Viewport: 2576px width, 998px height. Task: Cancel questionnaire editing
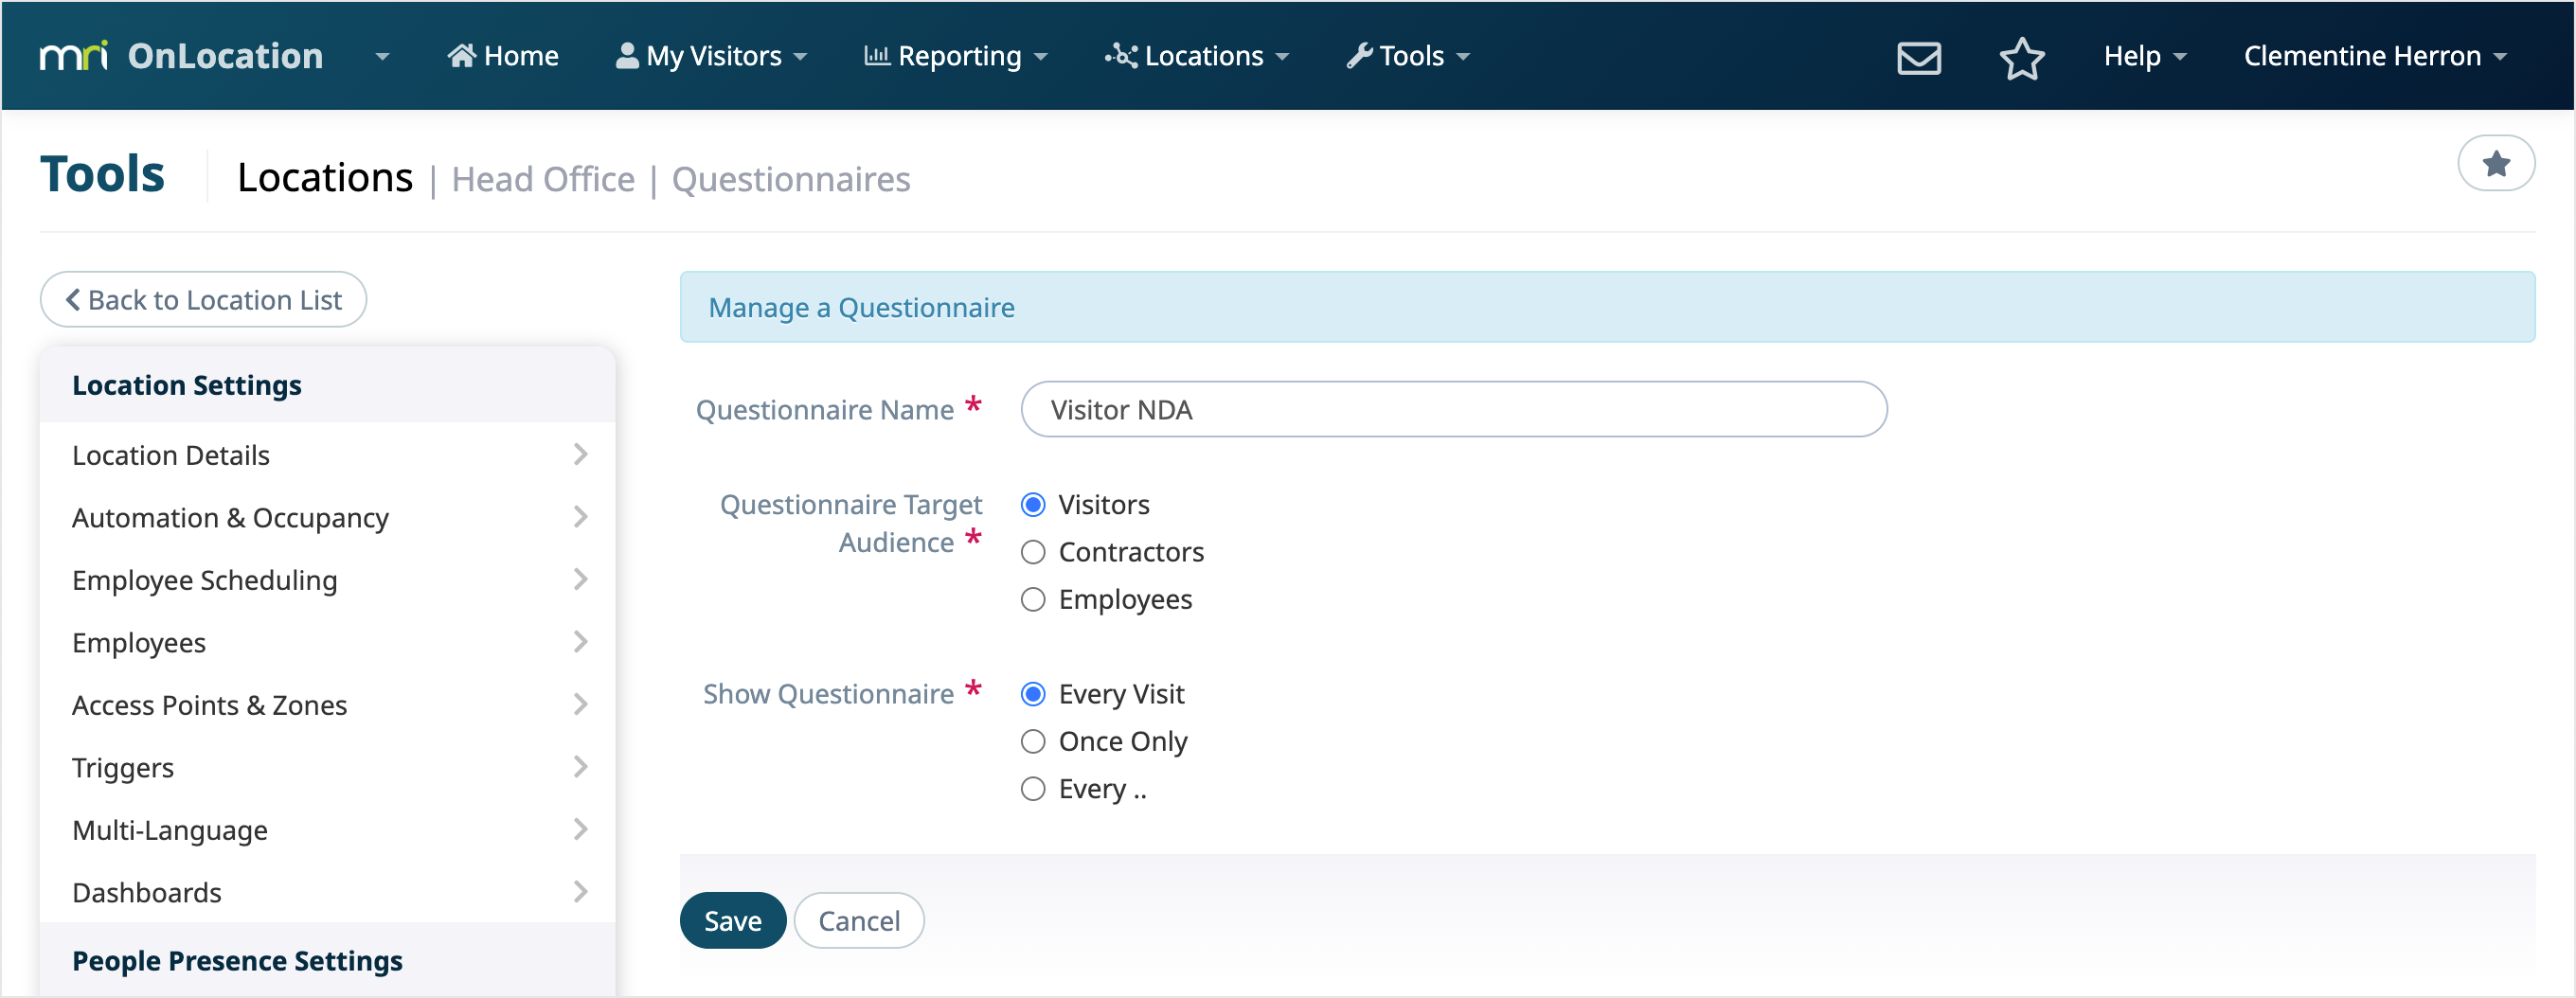point(859,920)
